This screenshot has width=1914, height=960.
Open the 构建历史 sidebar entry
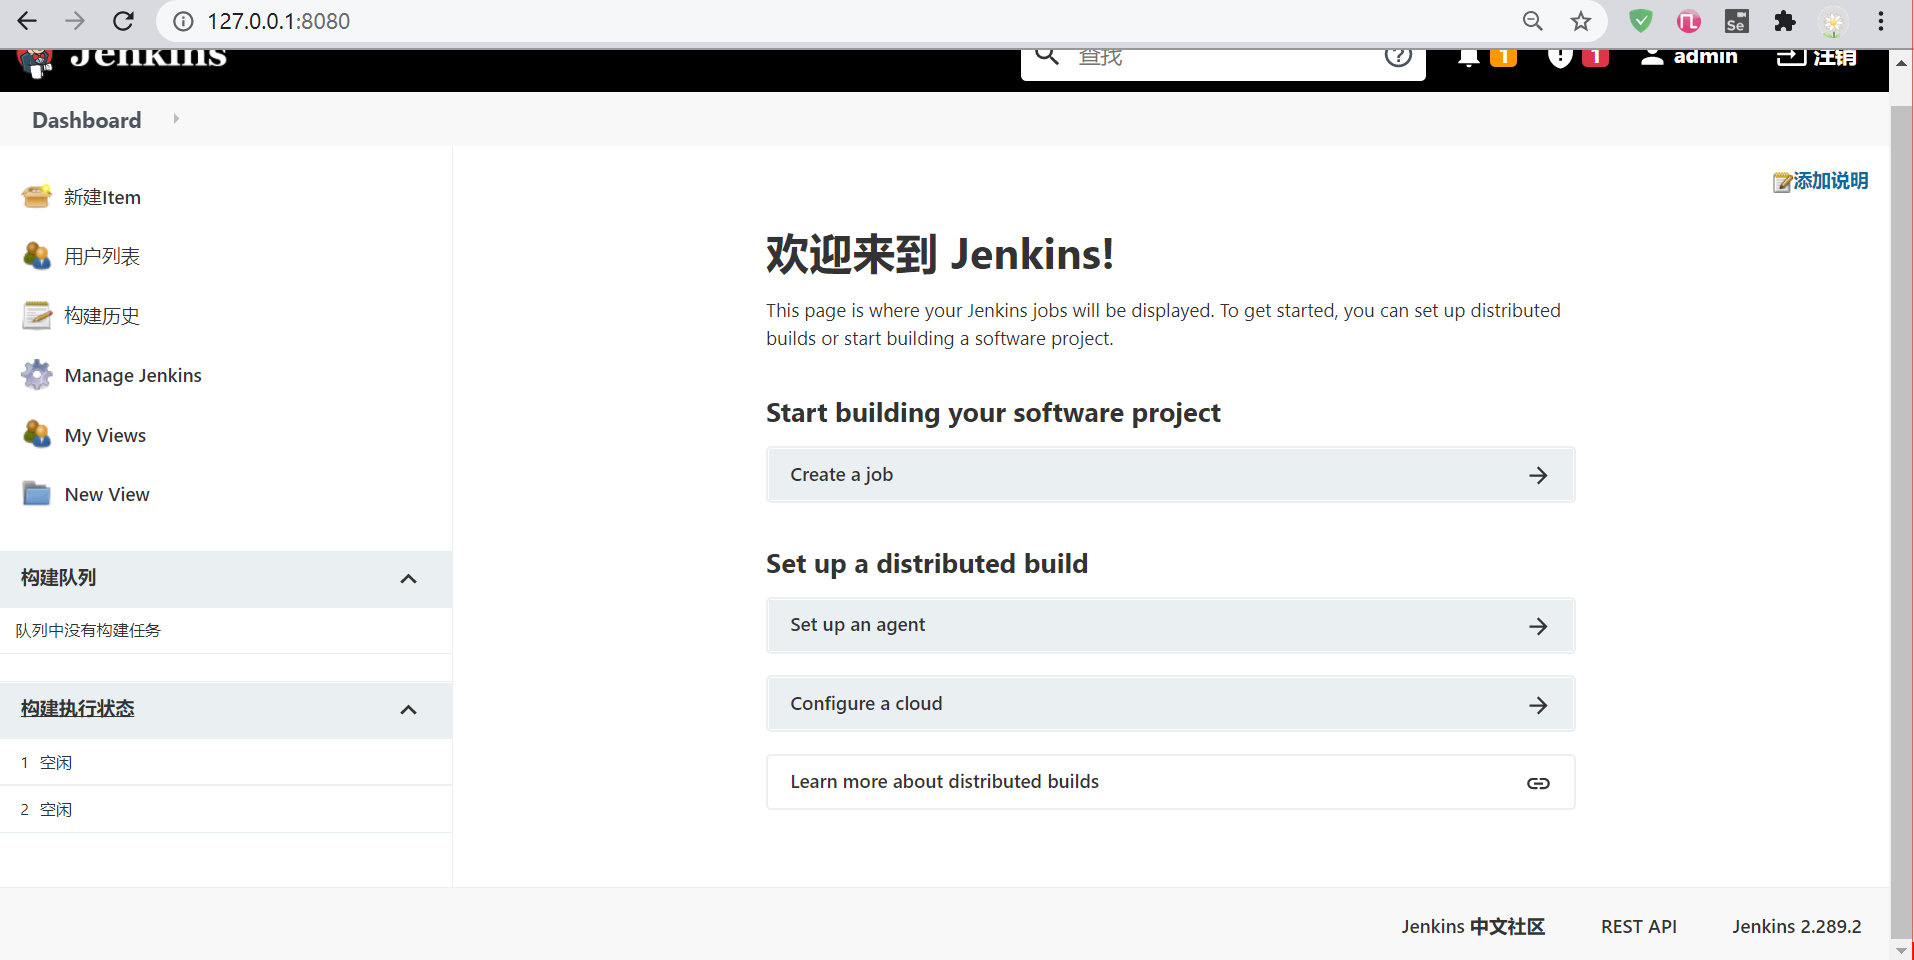coord(102,316)
